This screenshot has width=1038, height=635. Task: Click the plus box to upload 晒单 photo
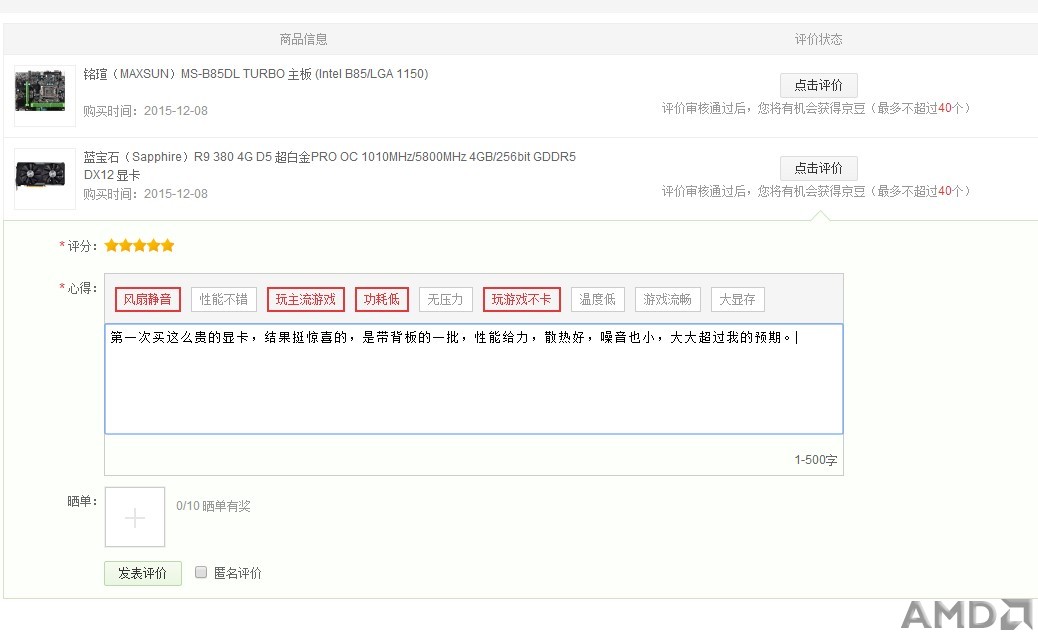(x=135, y=517)
